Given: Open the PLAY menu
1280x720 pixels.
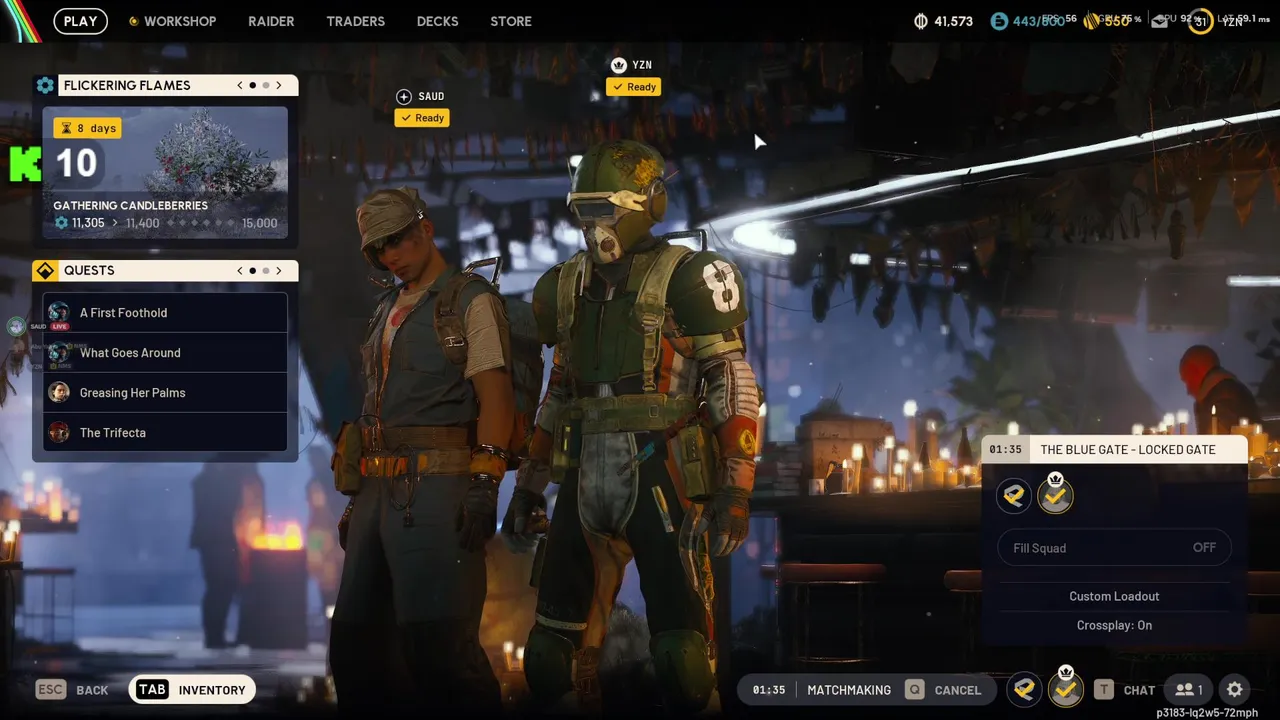Looking at the screenshot, I should pos(80,21).
